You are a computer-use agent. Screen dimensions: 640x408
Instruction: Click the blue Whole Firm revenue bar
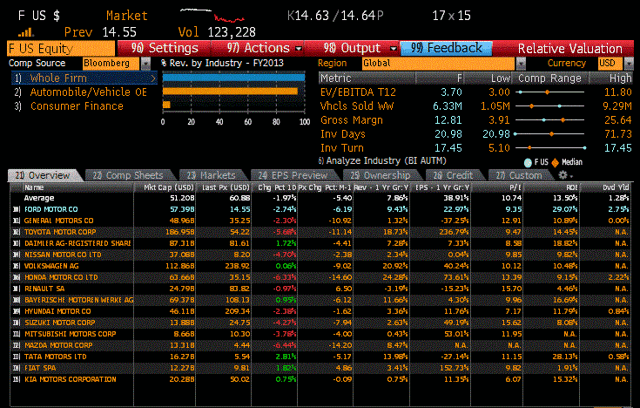[234, 78]
